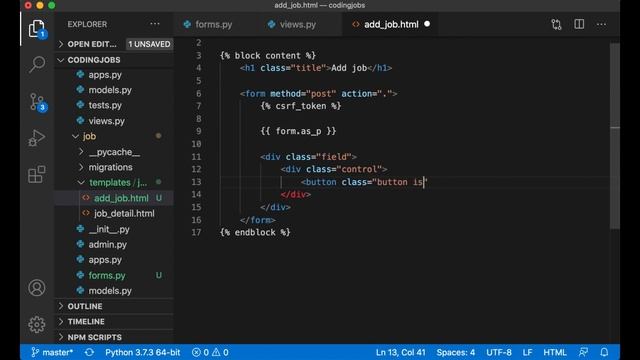Viewport: 640px width, 360px height.
Task: Click the h1 Add job line
Action: 316,68
